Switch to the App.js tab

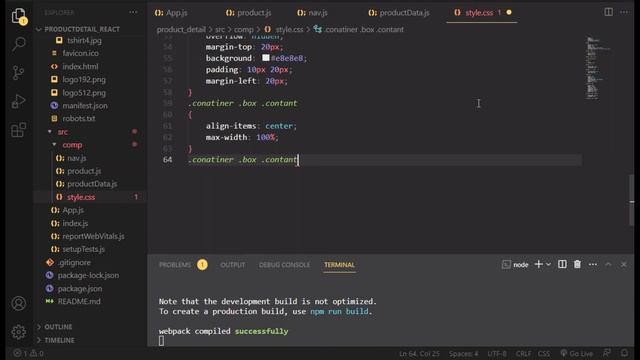(171, 13)
